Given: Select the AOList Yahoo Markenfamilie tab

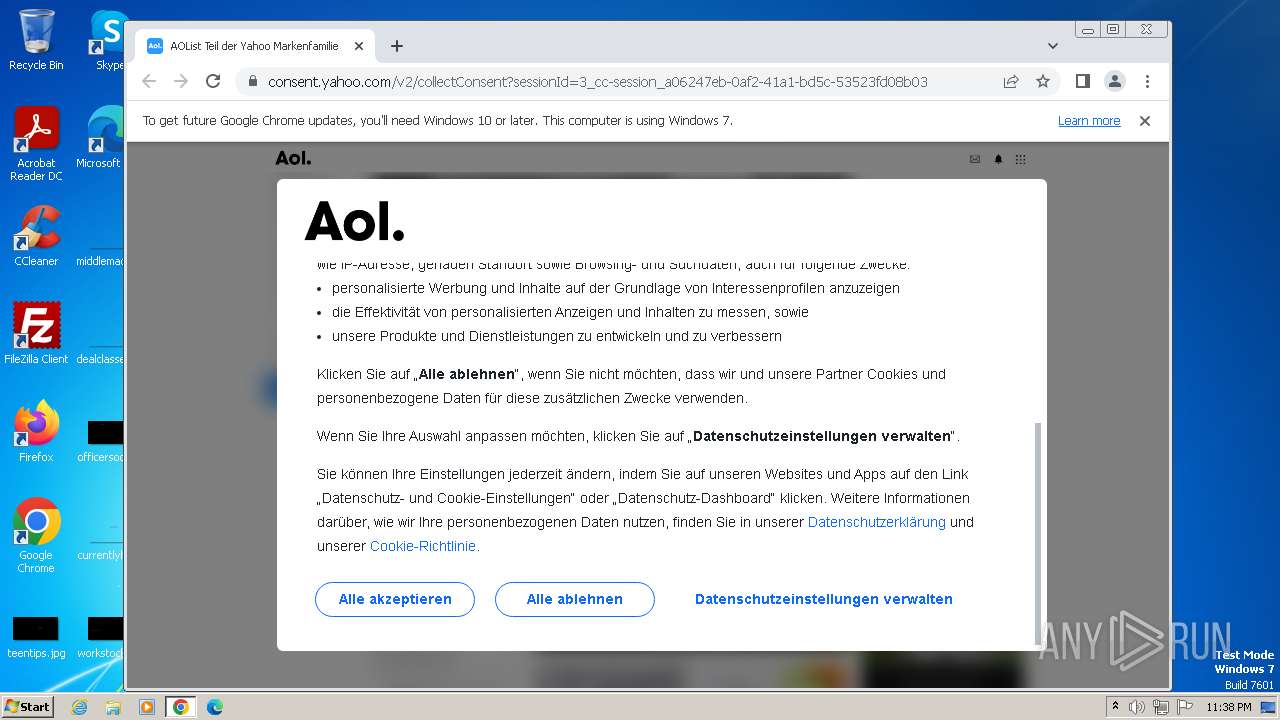Looking at the screenshot, I should point(255,46).
